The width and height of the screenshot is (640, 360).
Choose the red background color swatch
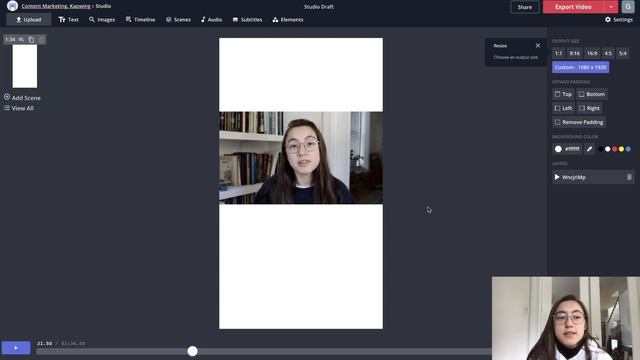point(614,149)
